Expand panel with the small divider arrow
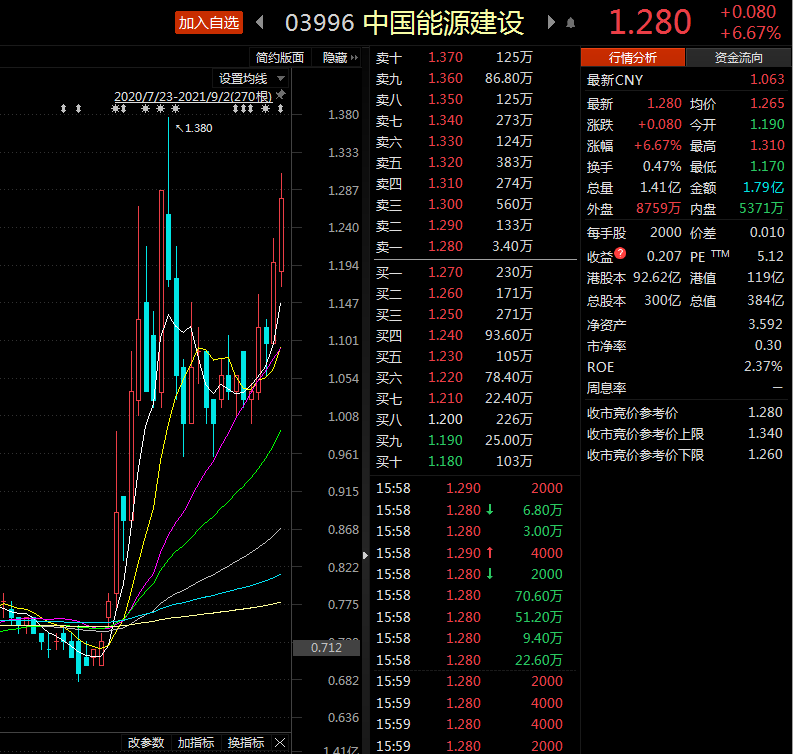The image size is (793, 754). tap(366, 555)
